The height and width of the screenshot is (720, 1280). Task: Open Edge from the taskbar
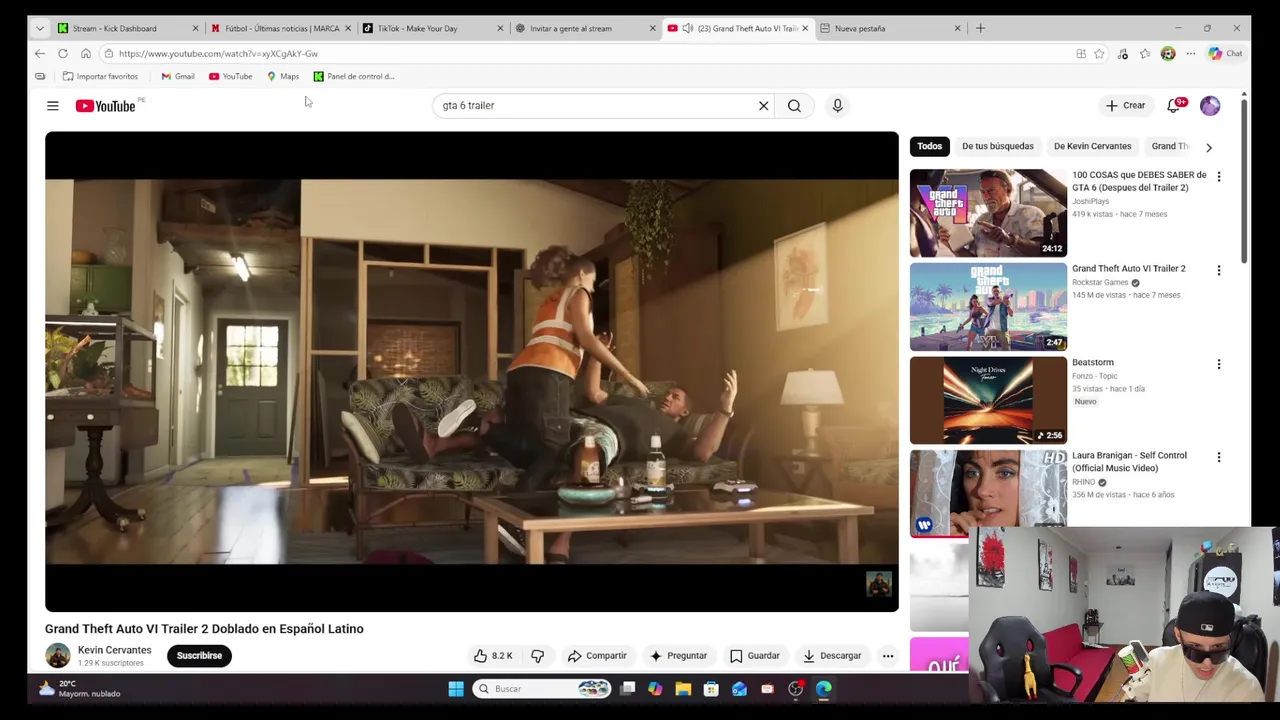pyautogui.click(x=823, y=688)
